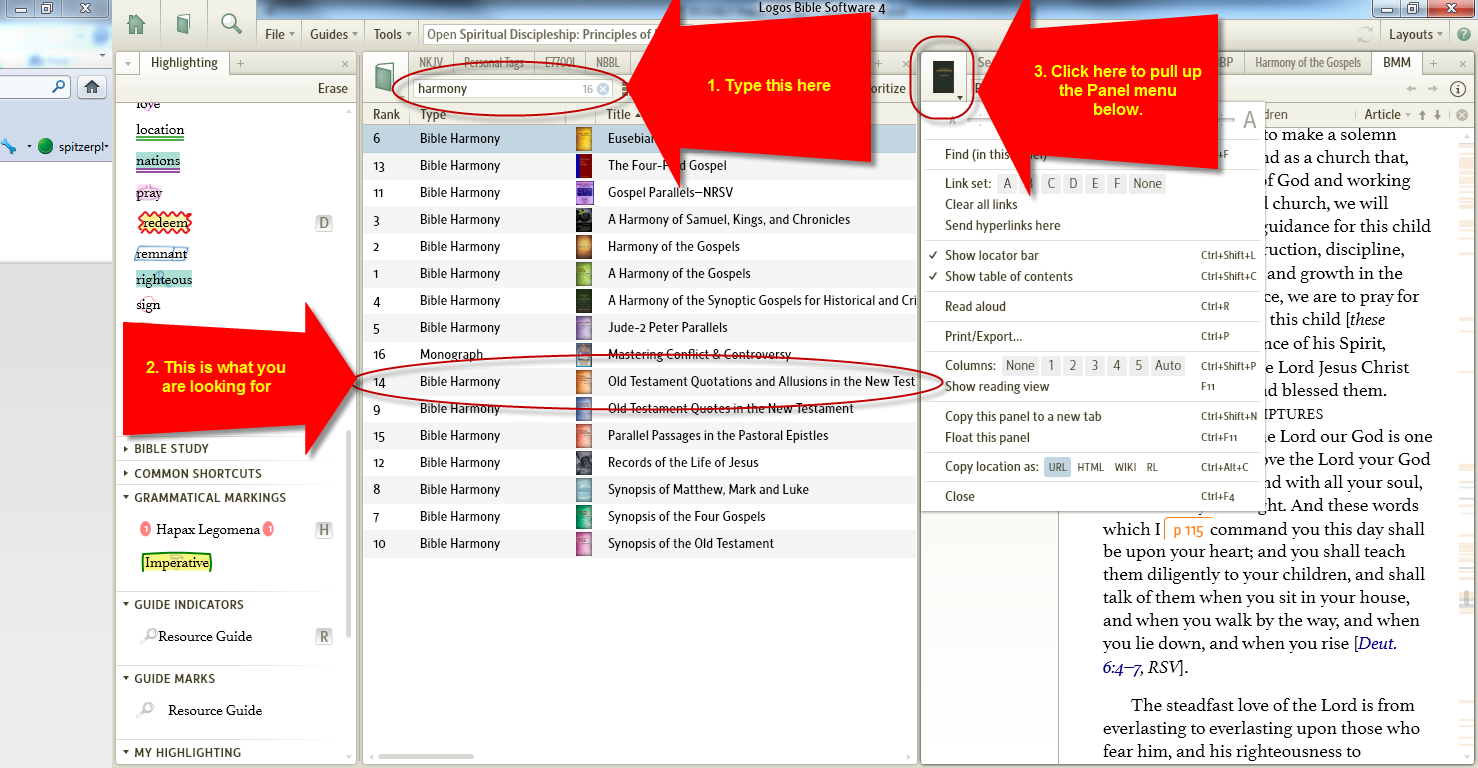Jump to previous article with up arrow
The height and width of the screenshot is (768, 1478).
pos(1423,115)
